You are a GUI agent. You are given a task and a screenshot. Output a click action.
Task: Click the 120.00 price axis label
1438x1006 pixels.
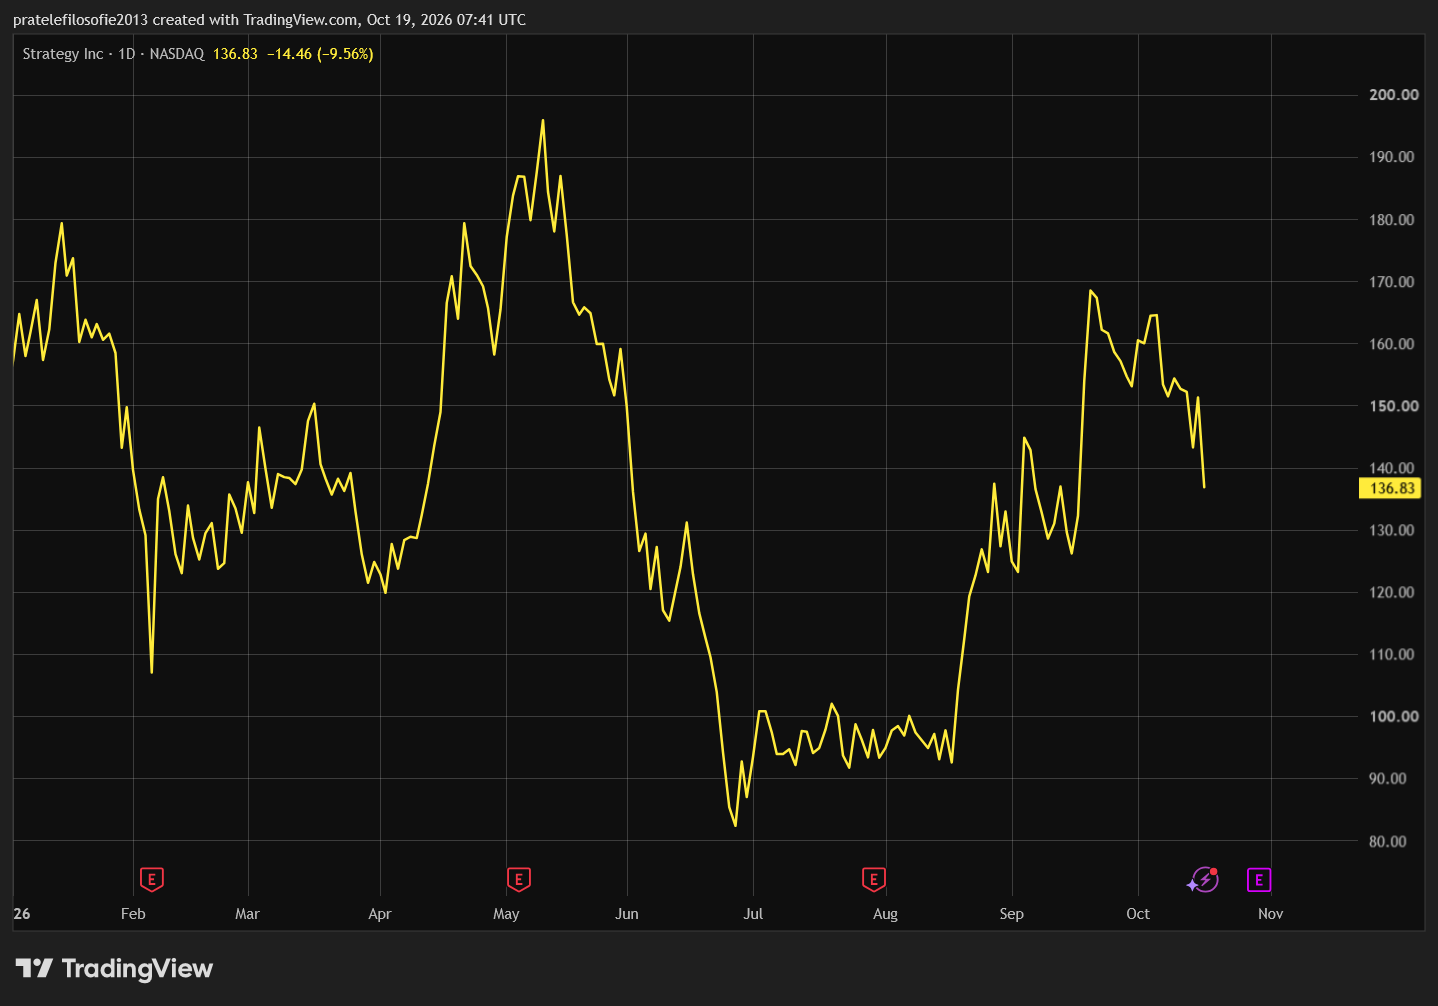tap(1392, 592)
